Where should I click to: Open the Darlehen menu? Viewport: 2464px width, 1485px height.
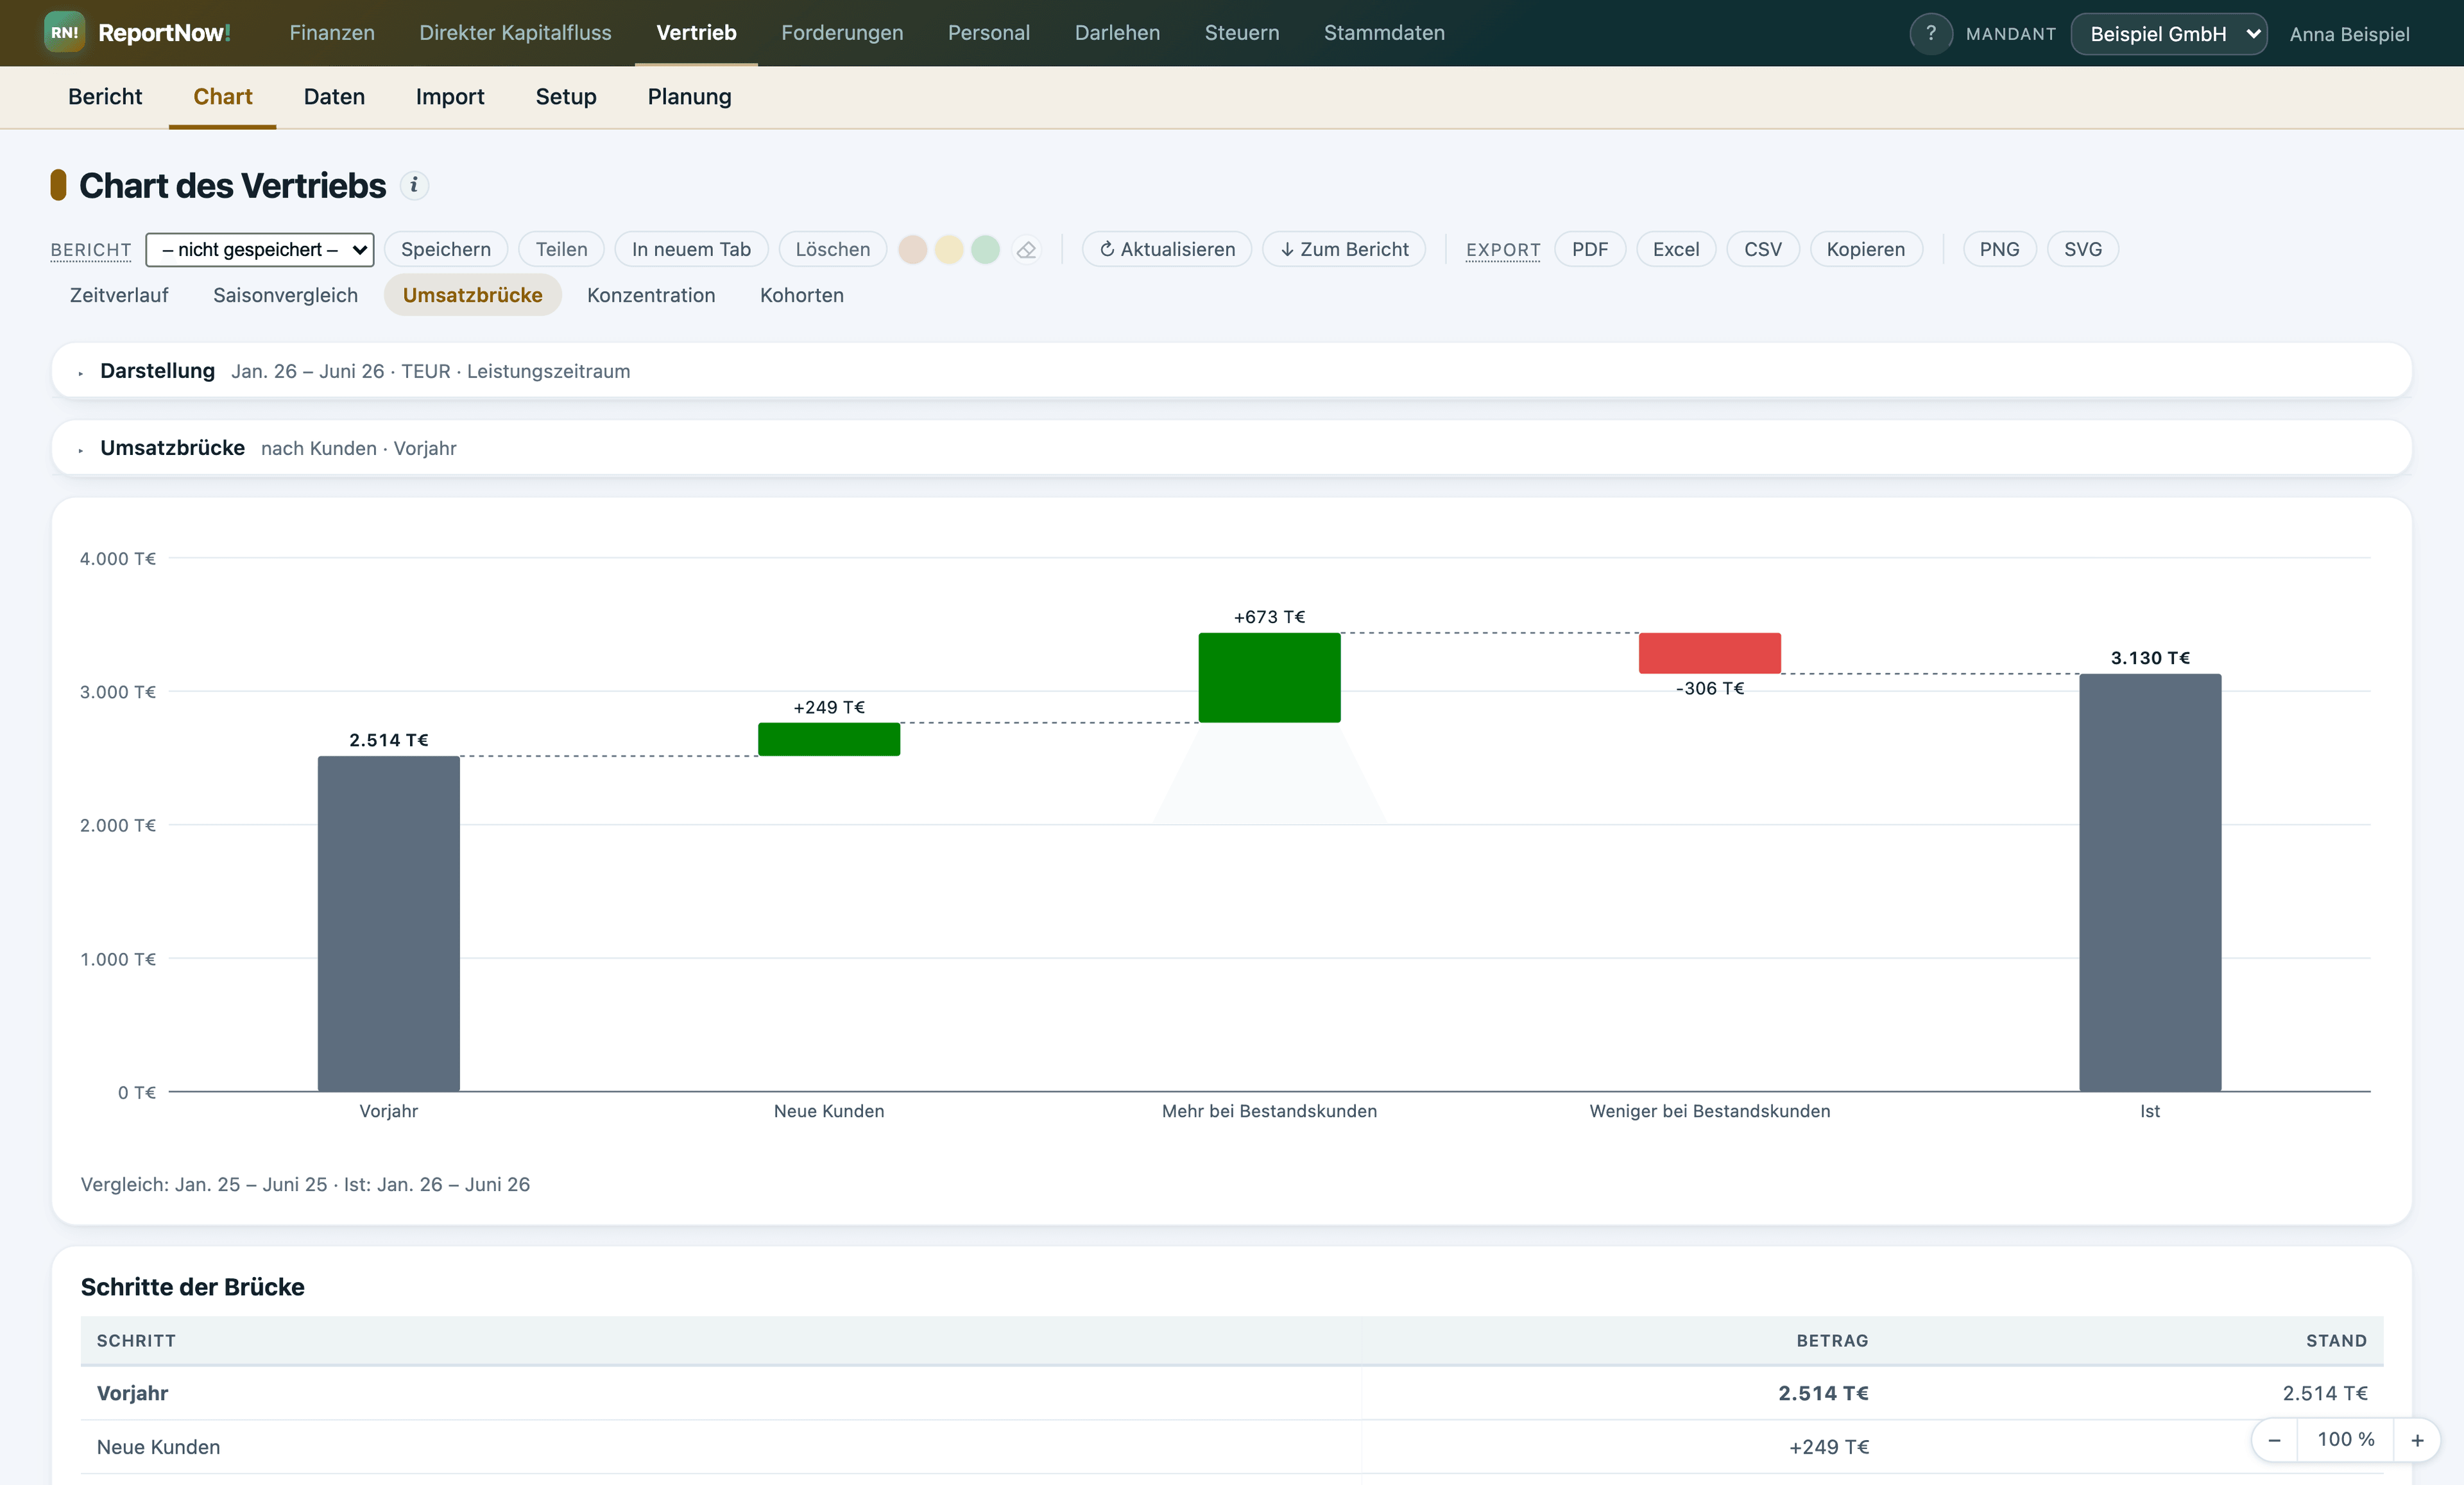point(1117,33)
